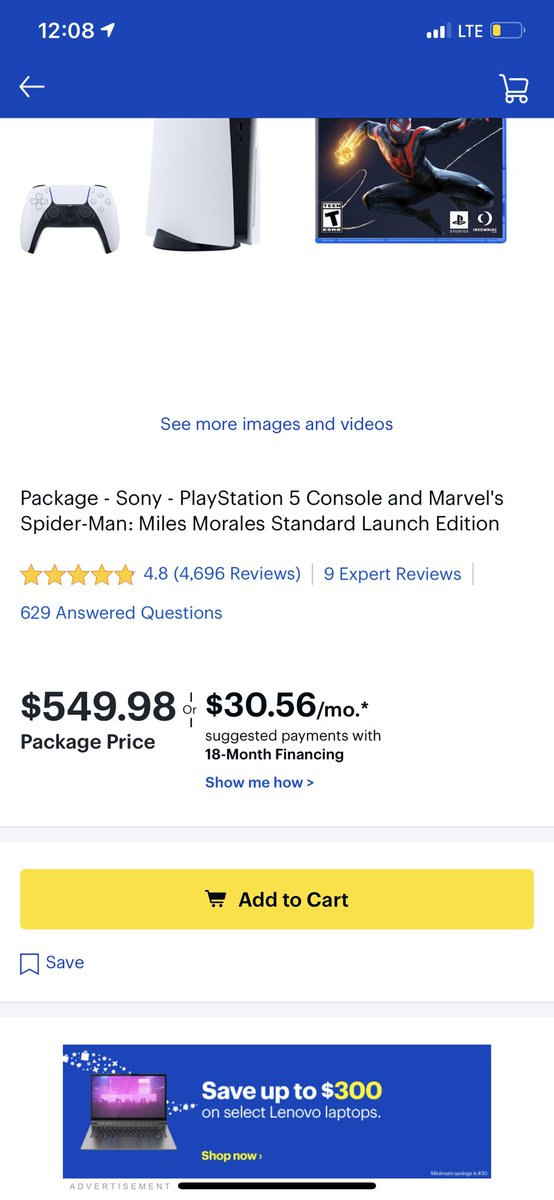Screen dimensions: 554x1200
Task: Open See more images and videos
Action: point(277,424)
